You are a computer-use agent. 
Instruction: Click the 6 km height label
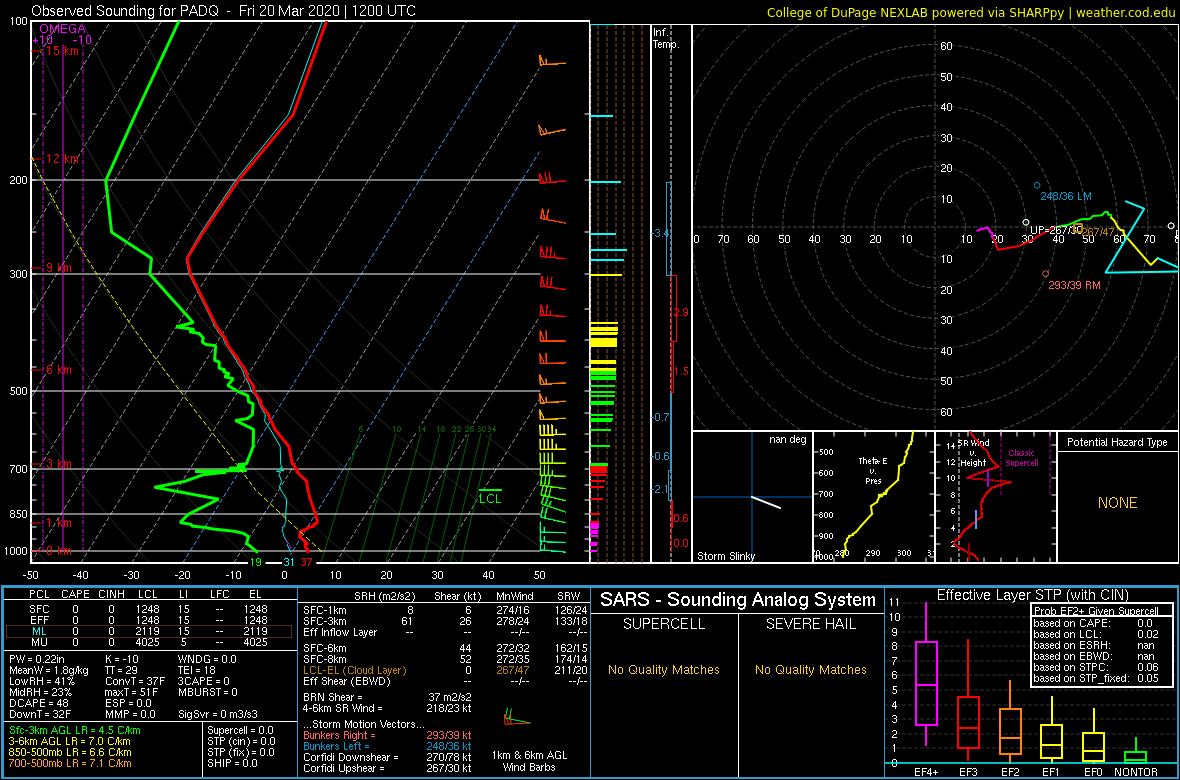58,370
